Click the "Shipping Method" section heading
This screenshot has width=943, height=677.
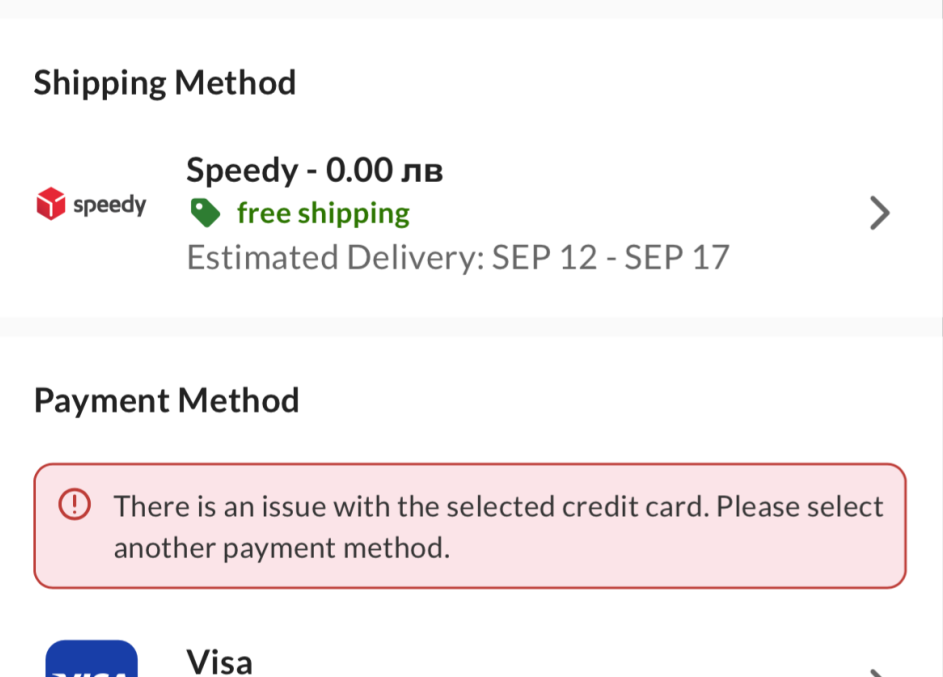(165, 82)
